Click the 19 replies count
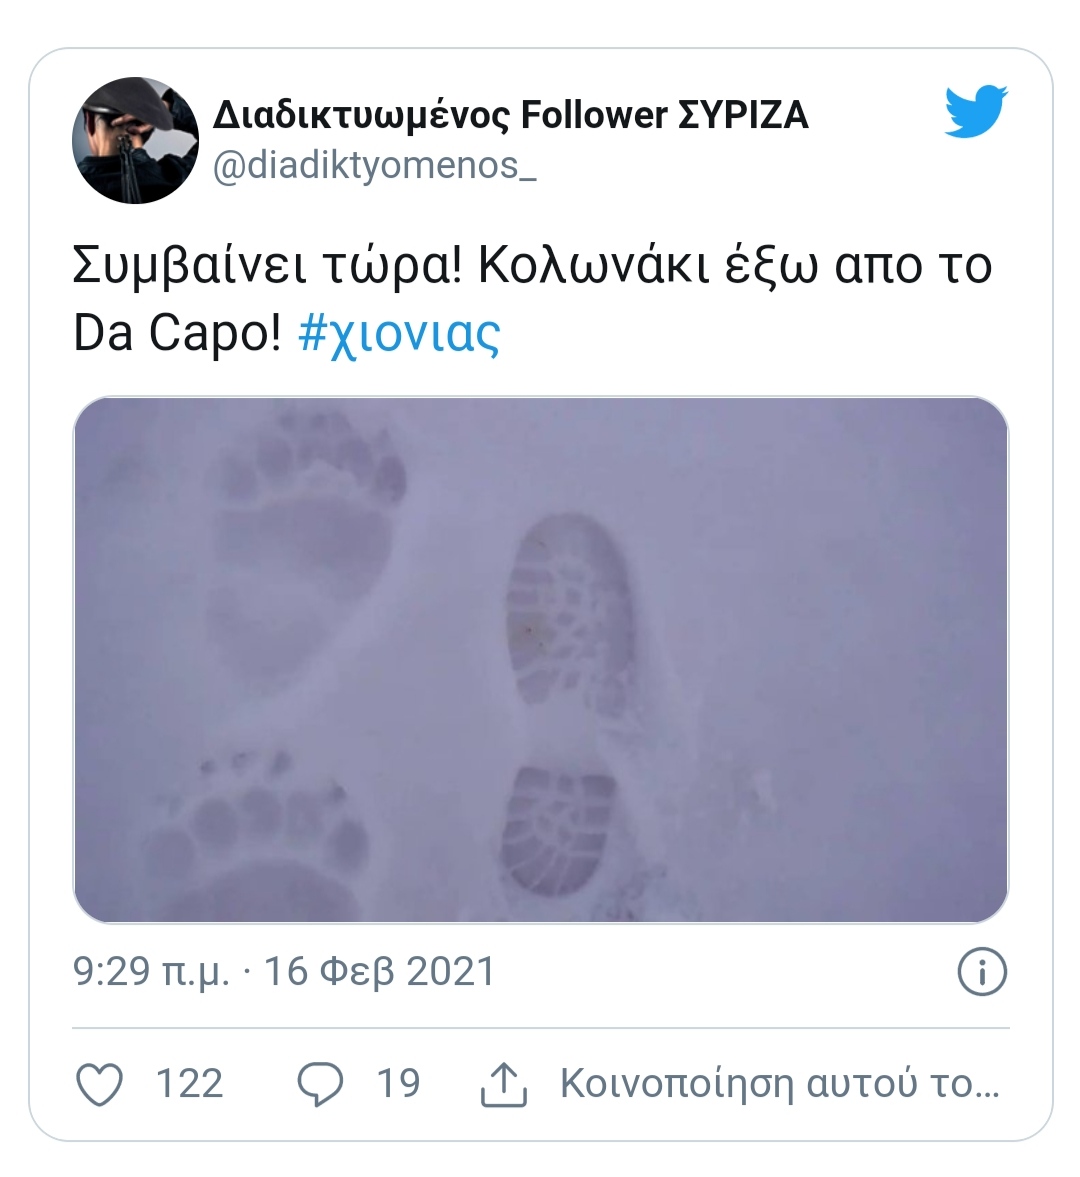Screen dimensions: 1080x1177 (x=398, y=1084)
